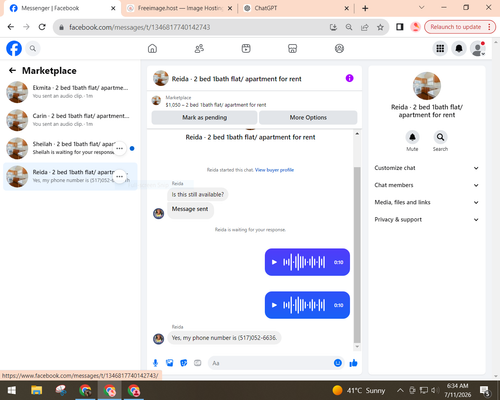Search within the Reida conversation
Screen dimensions: 500x400
click(440, 137)
